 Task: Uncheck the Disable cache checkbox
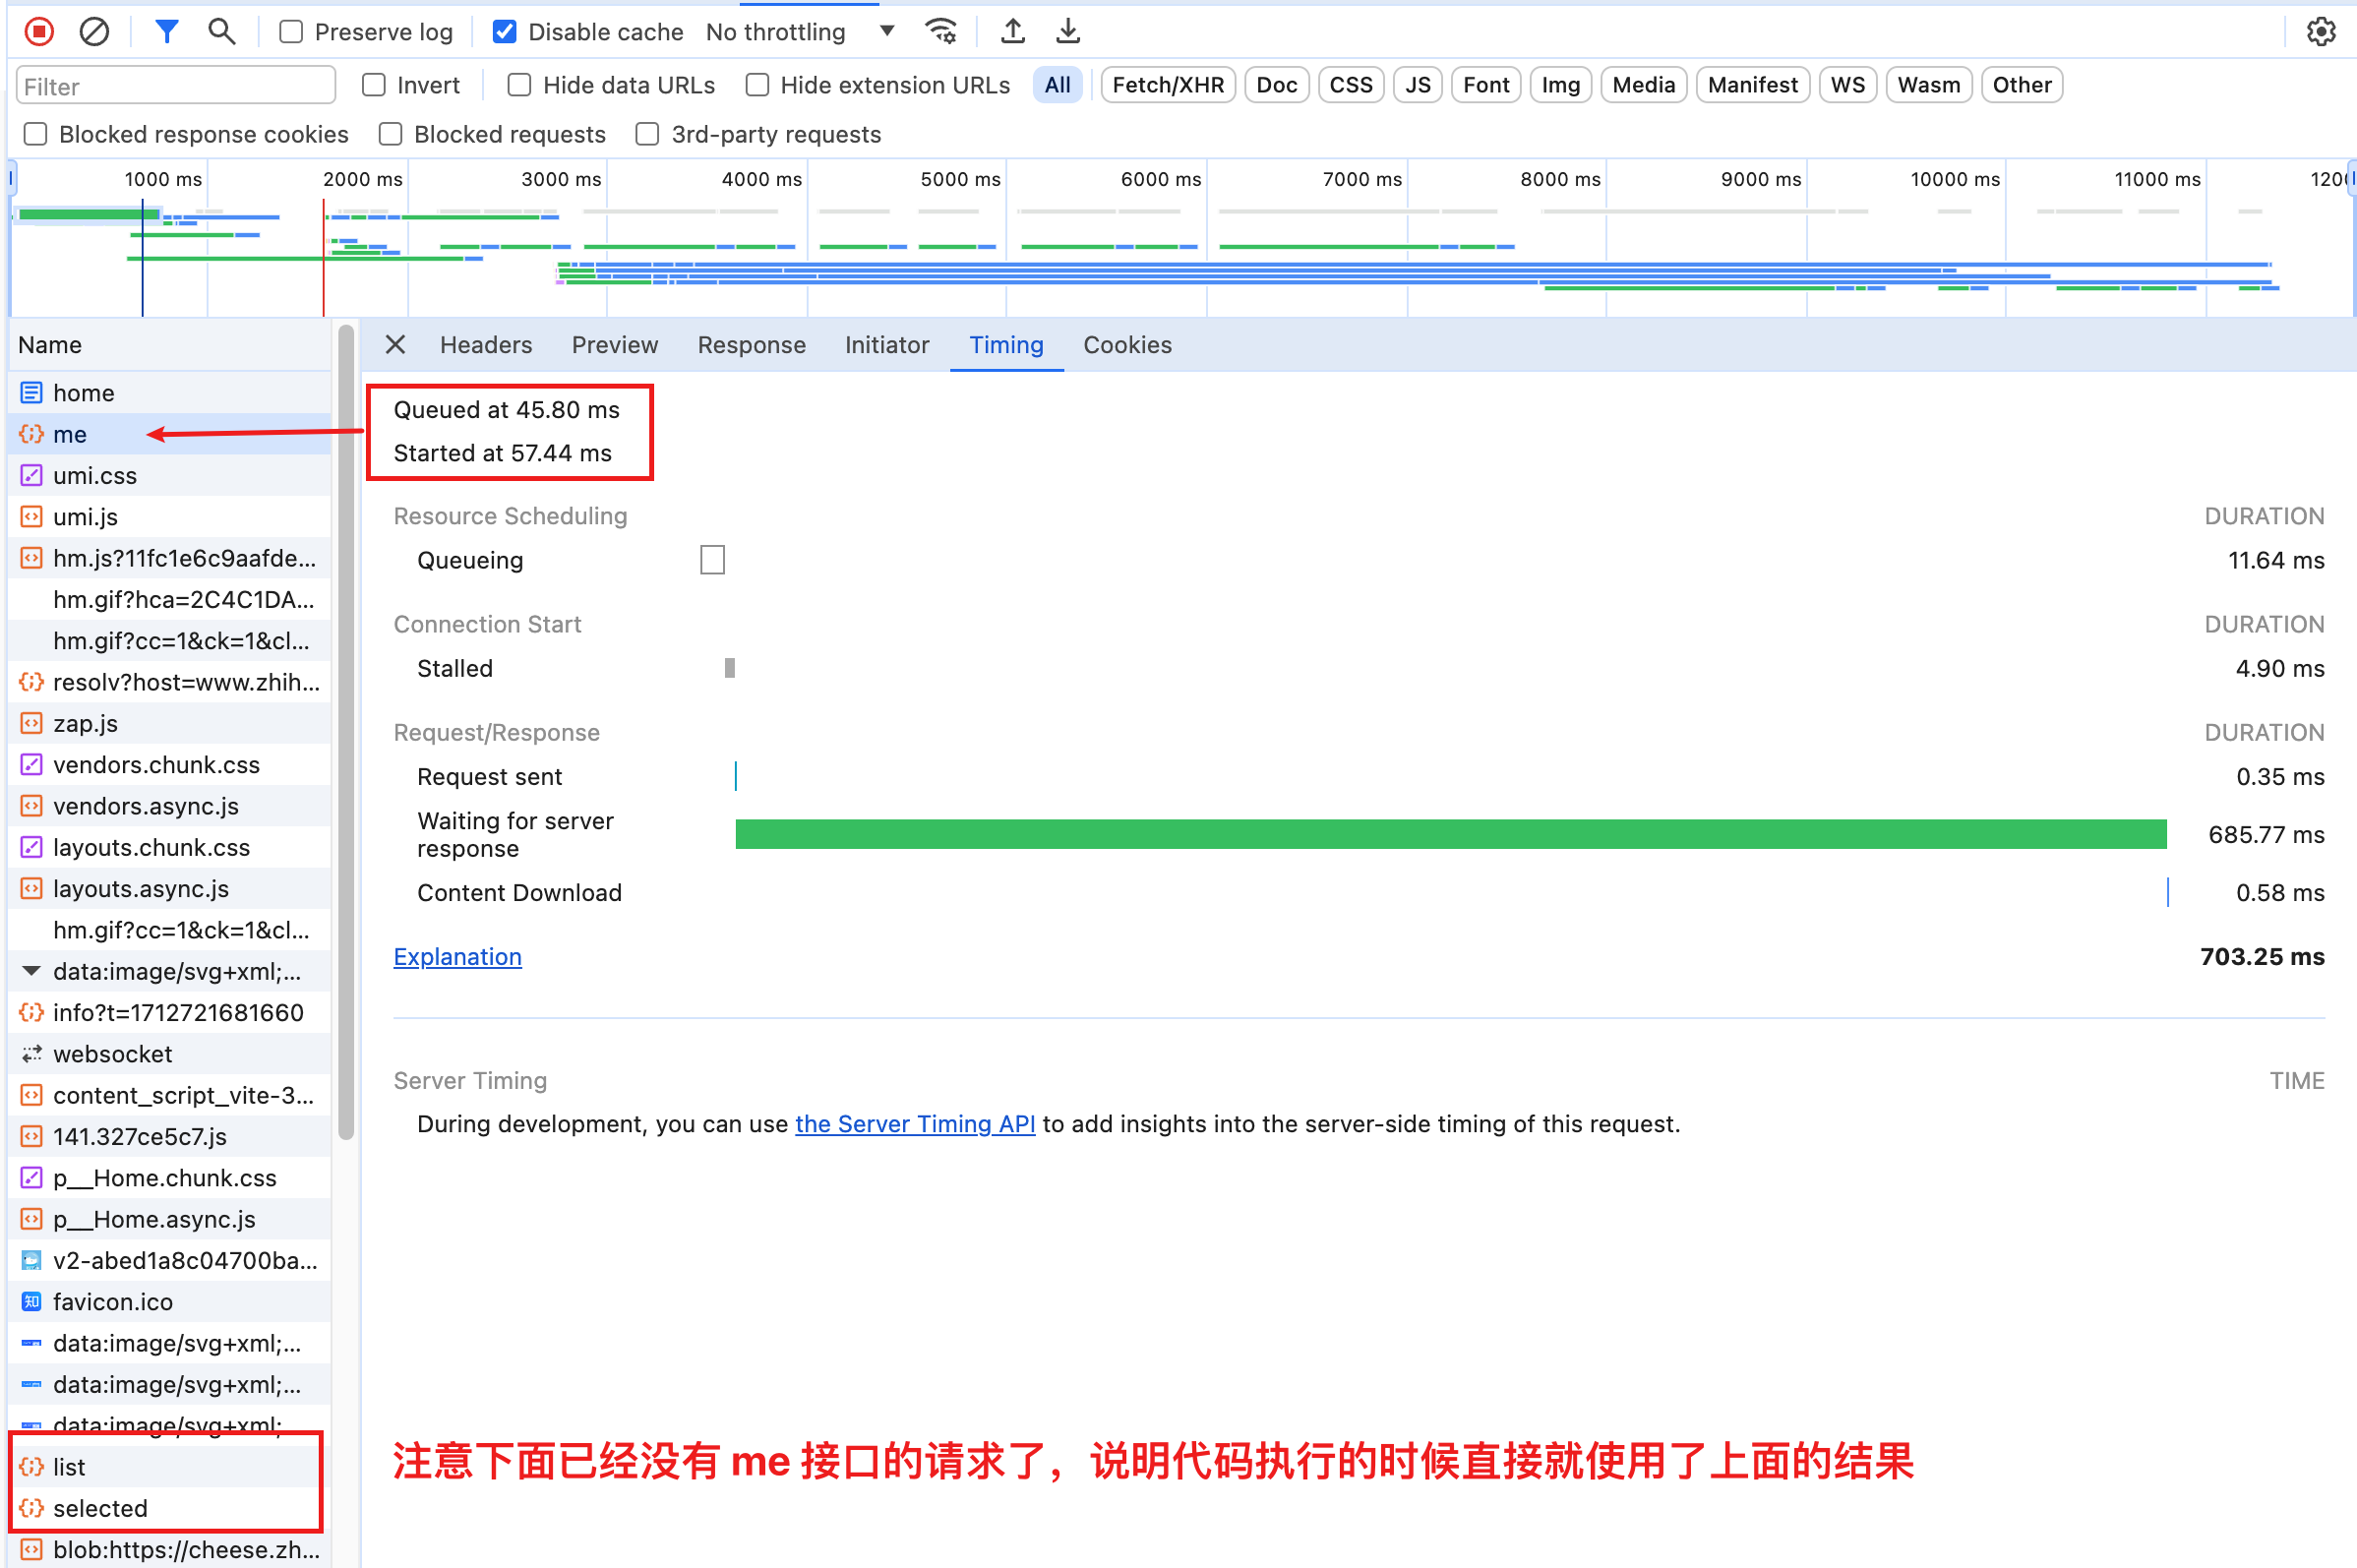pos(505,32)
